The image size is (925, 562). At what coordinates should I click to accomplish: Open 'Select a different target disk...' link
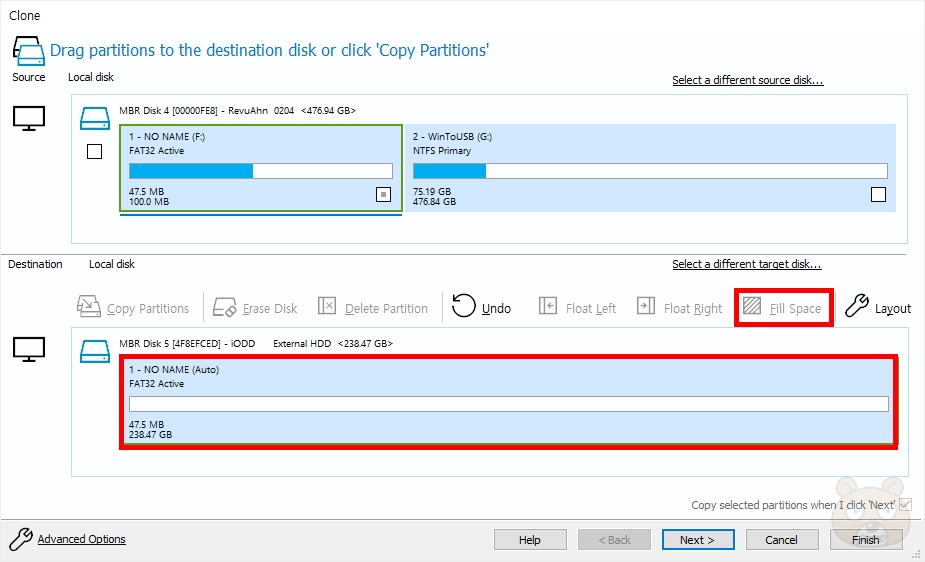[746, 264]
